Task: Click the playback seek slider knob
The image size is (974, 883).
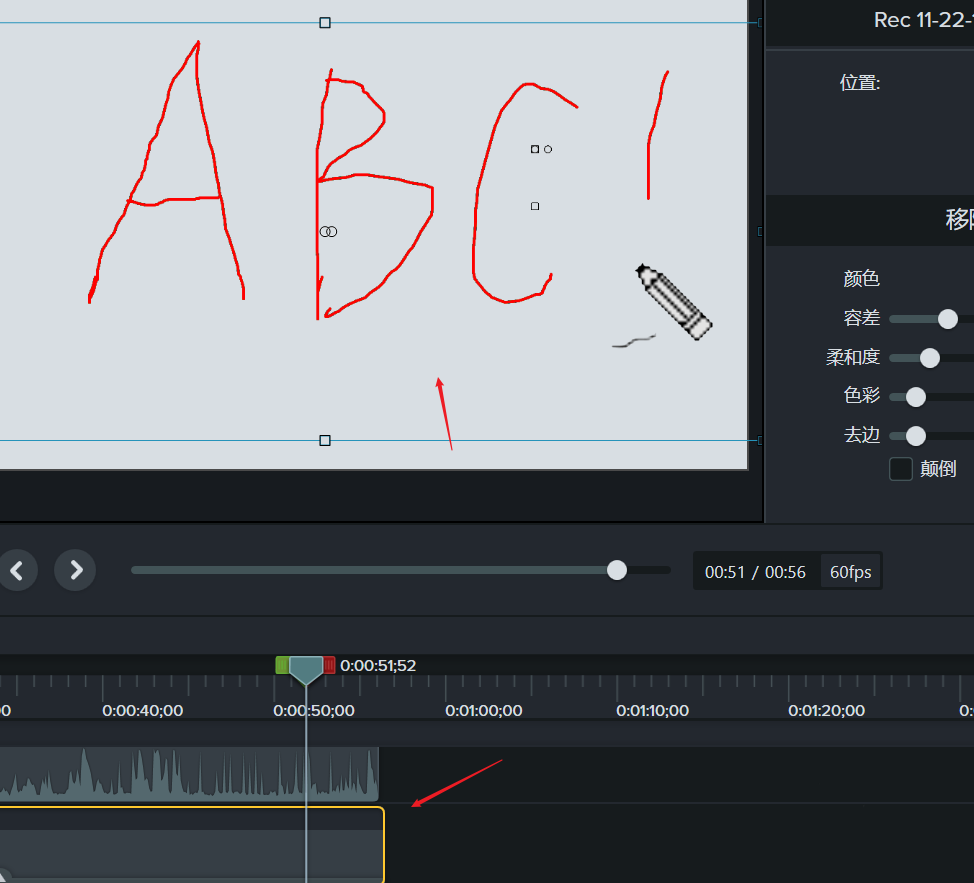Action: (616, 570)
